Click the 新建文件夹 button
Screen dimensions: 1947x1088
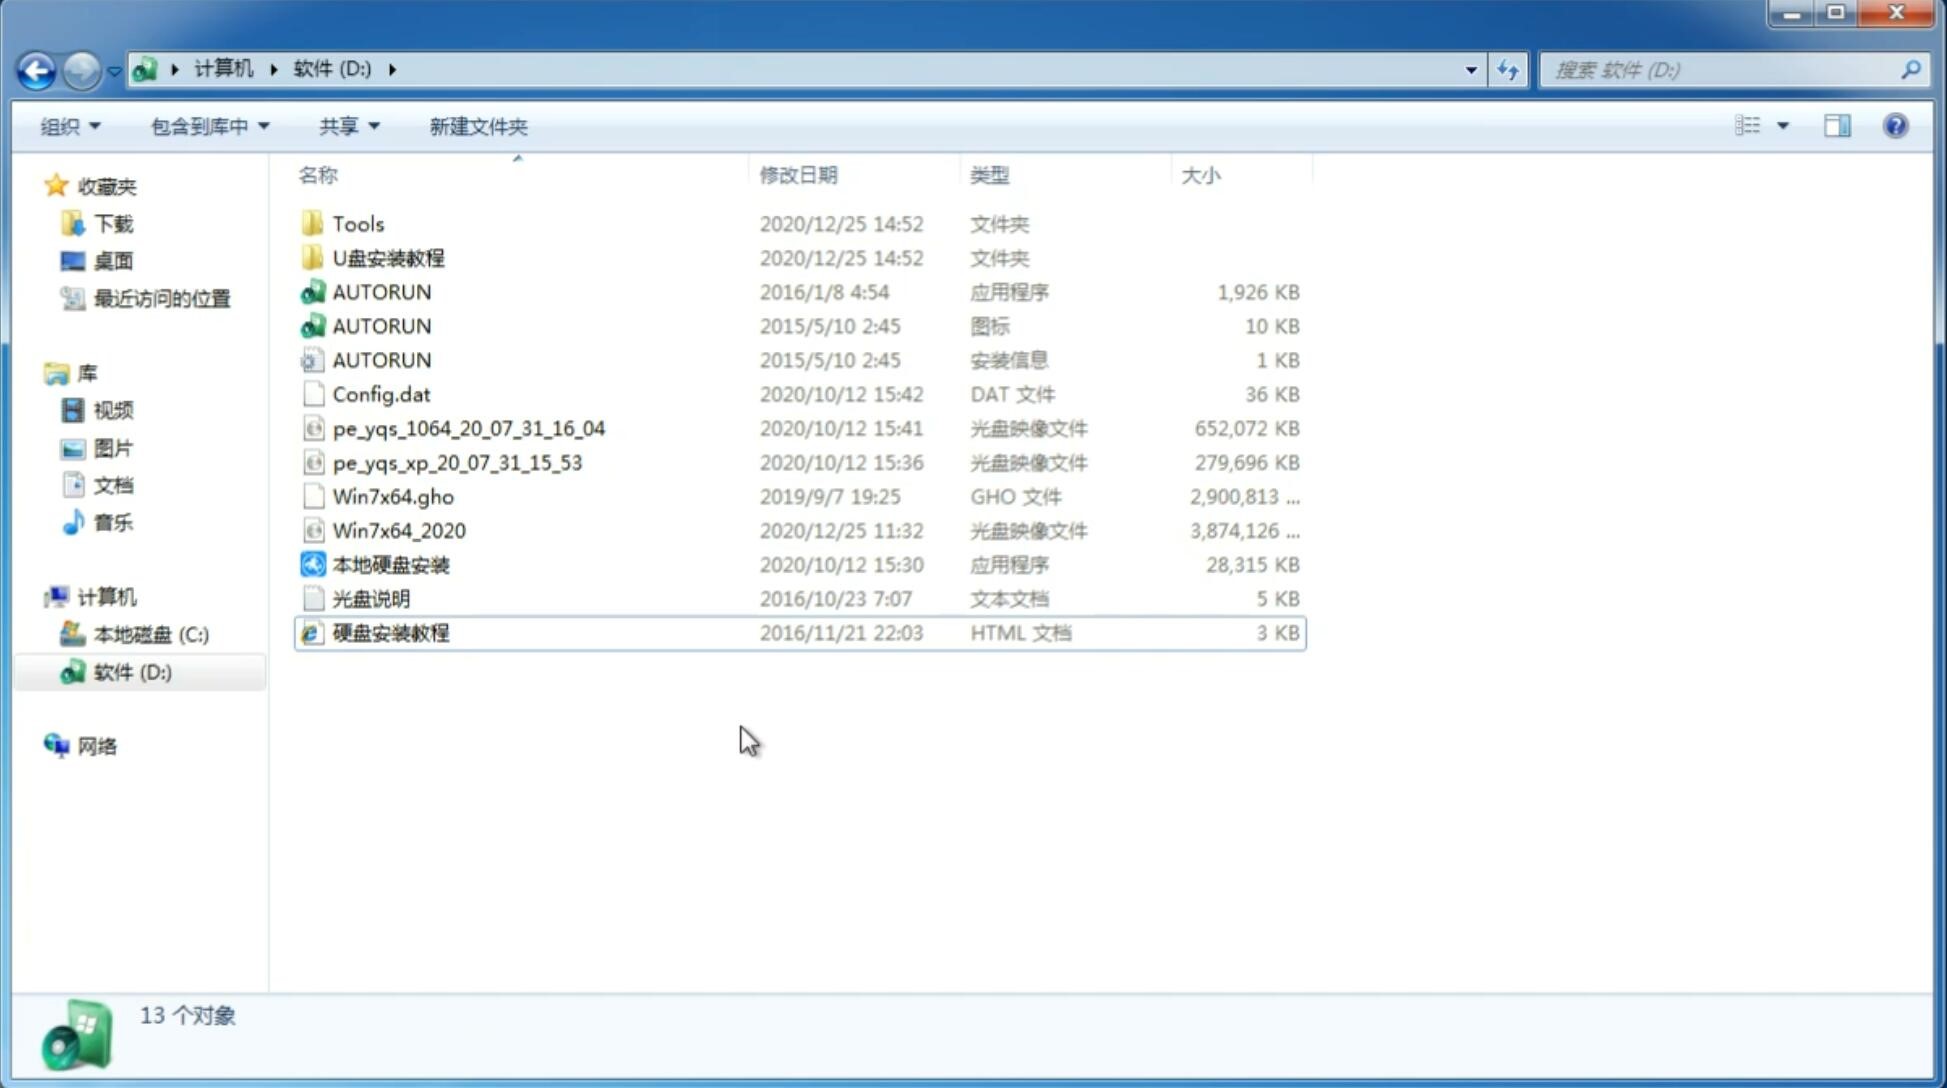477,126
